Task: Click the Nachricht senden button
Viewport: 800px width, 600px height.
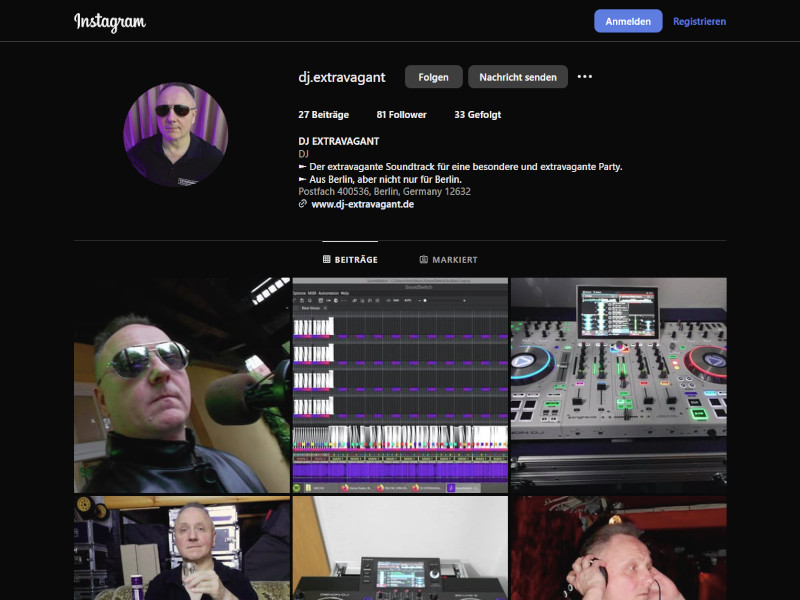Action: click(518, 76)
